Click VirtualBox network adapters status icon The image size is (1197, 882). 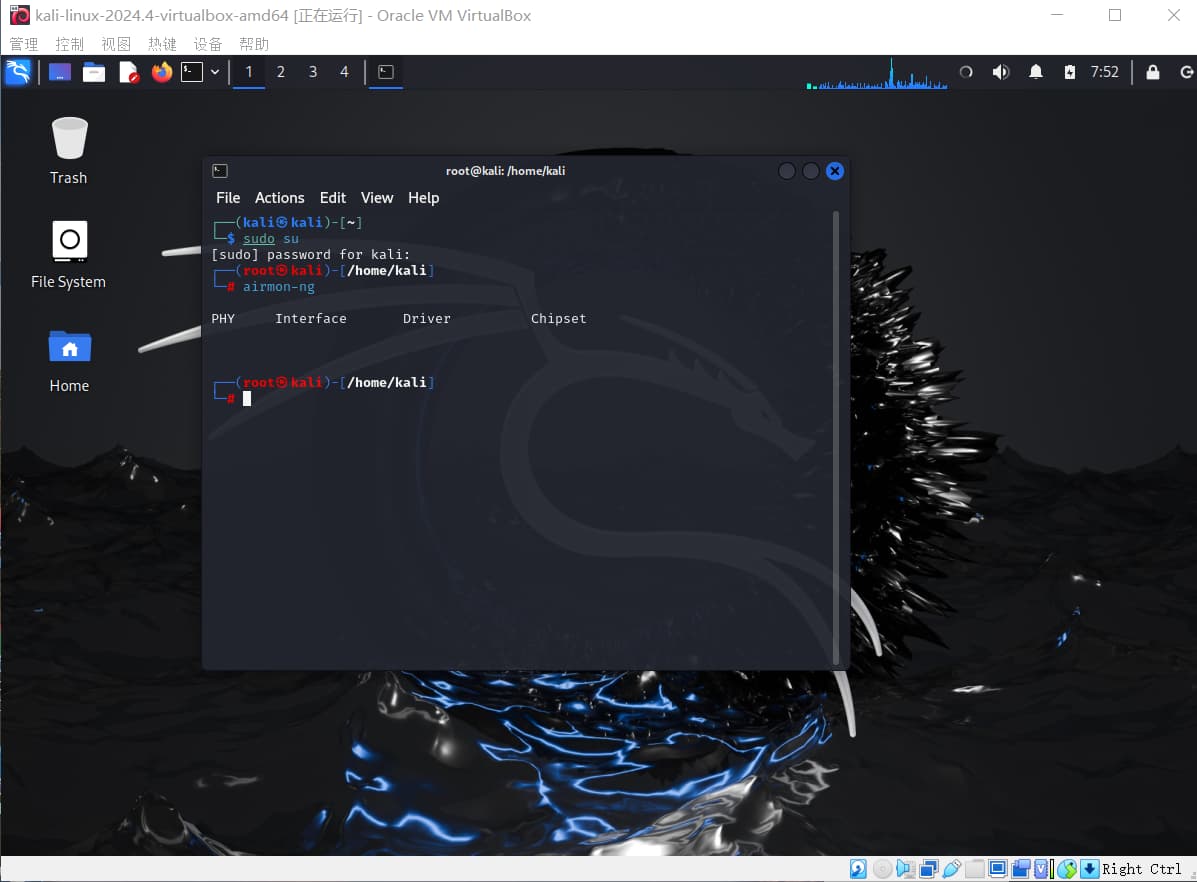pyautogui.click(x=929, y=869)
